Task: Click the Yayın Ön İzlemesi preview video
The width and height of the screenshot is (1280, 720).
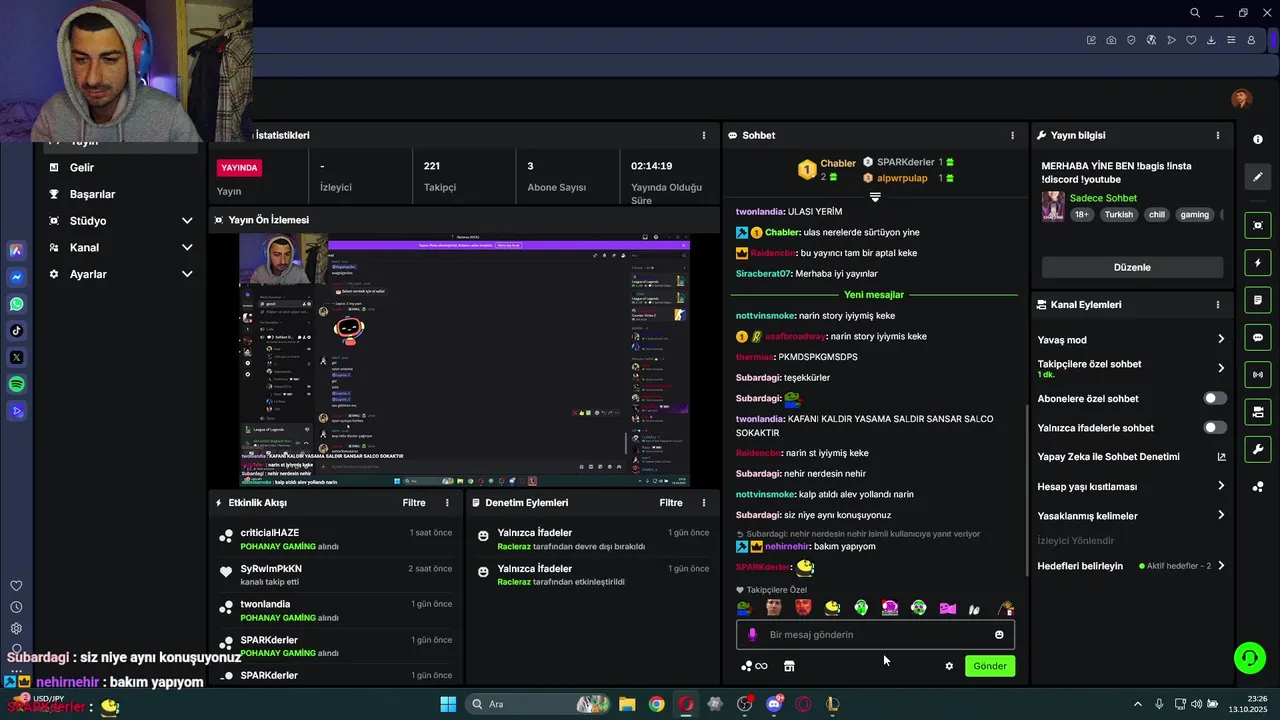Action: point(464,360)
